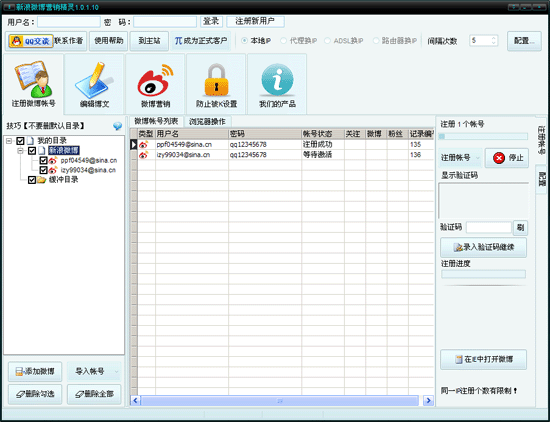Click the 注册成功 status cell
This screenshot has width=550, height=422.
322,145
